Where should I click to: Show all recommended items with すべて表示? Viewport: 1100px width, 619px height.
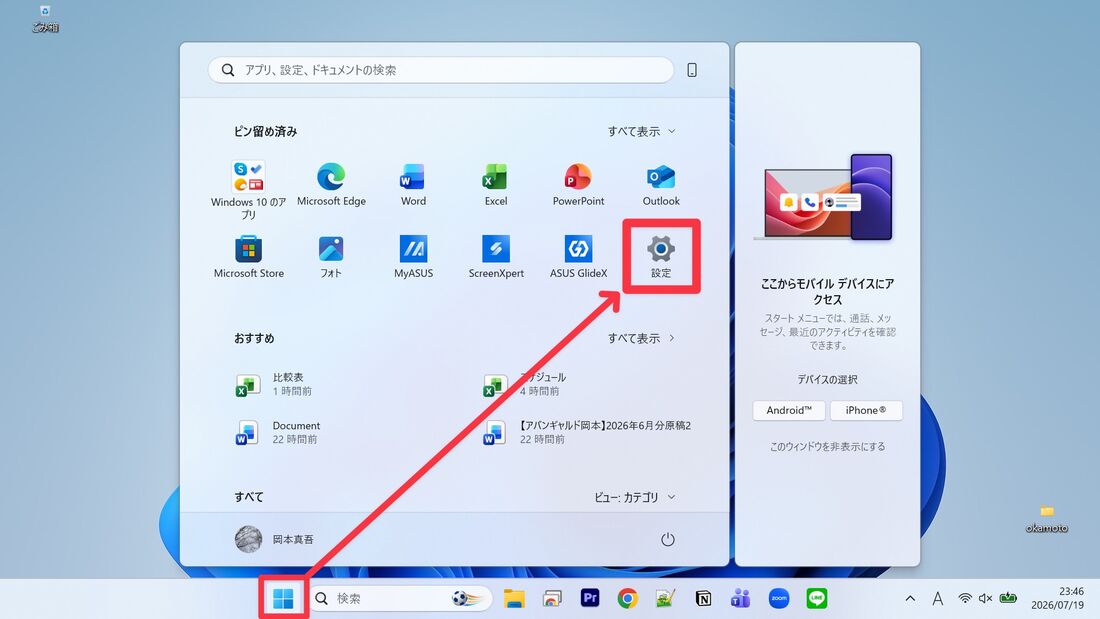coord(641,338)
